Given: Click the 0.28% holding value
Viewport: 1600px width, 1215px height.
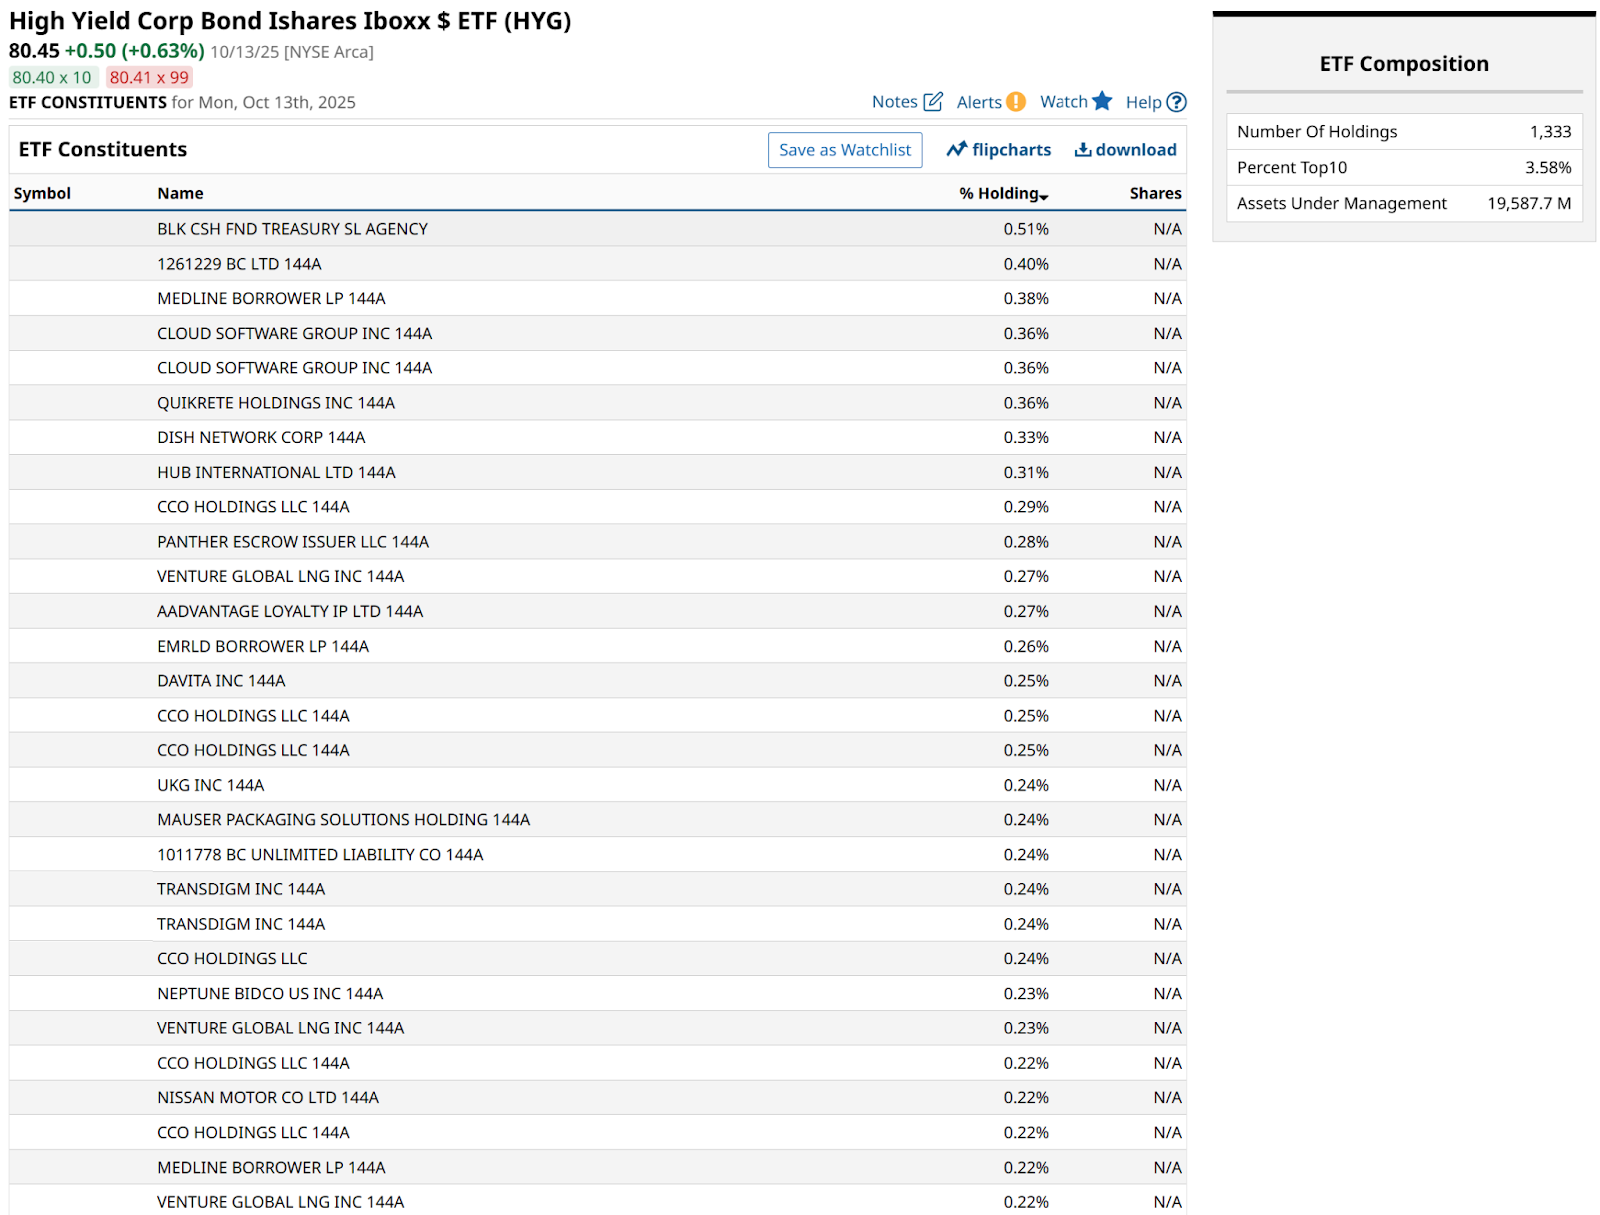Looking at the screenshot, I should [1026, 542].
